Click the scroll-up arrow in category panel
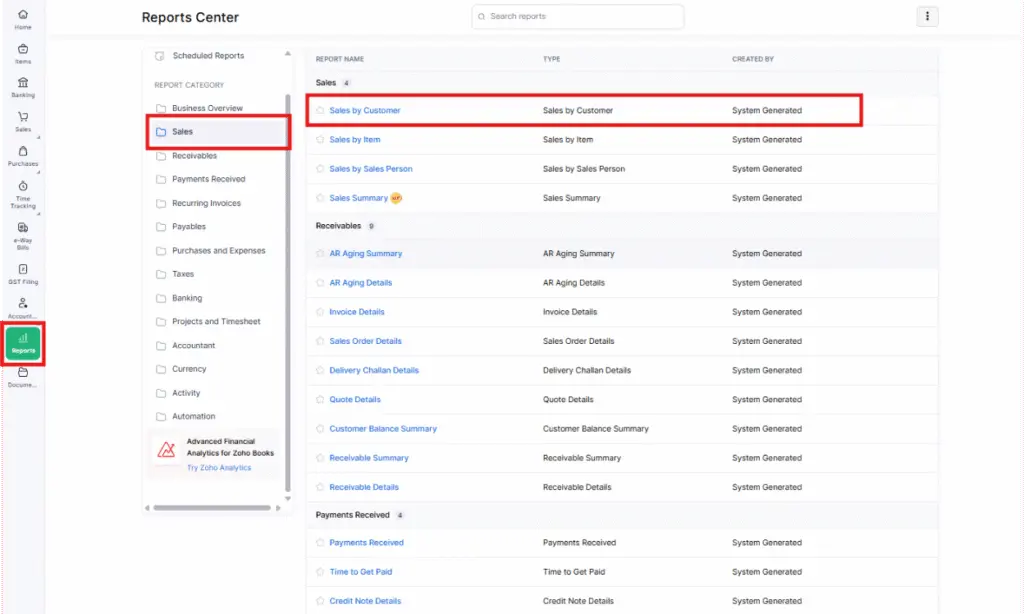The height and width of the screenshot is (614, 1024). [287, 54]
